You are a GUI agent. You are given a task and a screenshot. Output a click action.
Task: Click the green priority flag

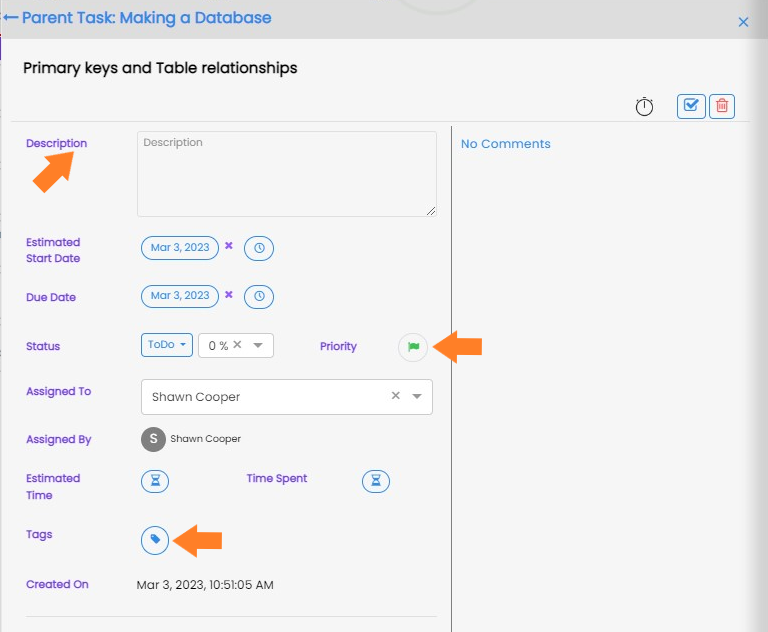(x=413, y=347)
